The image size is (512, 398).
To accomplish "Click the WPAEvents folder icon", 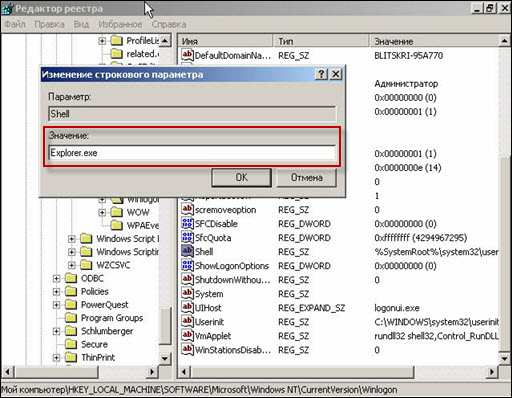I will (116, 225).
